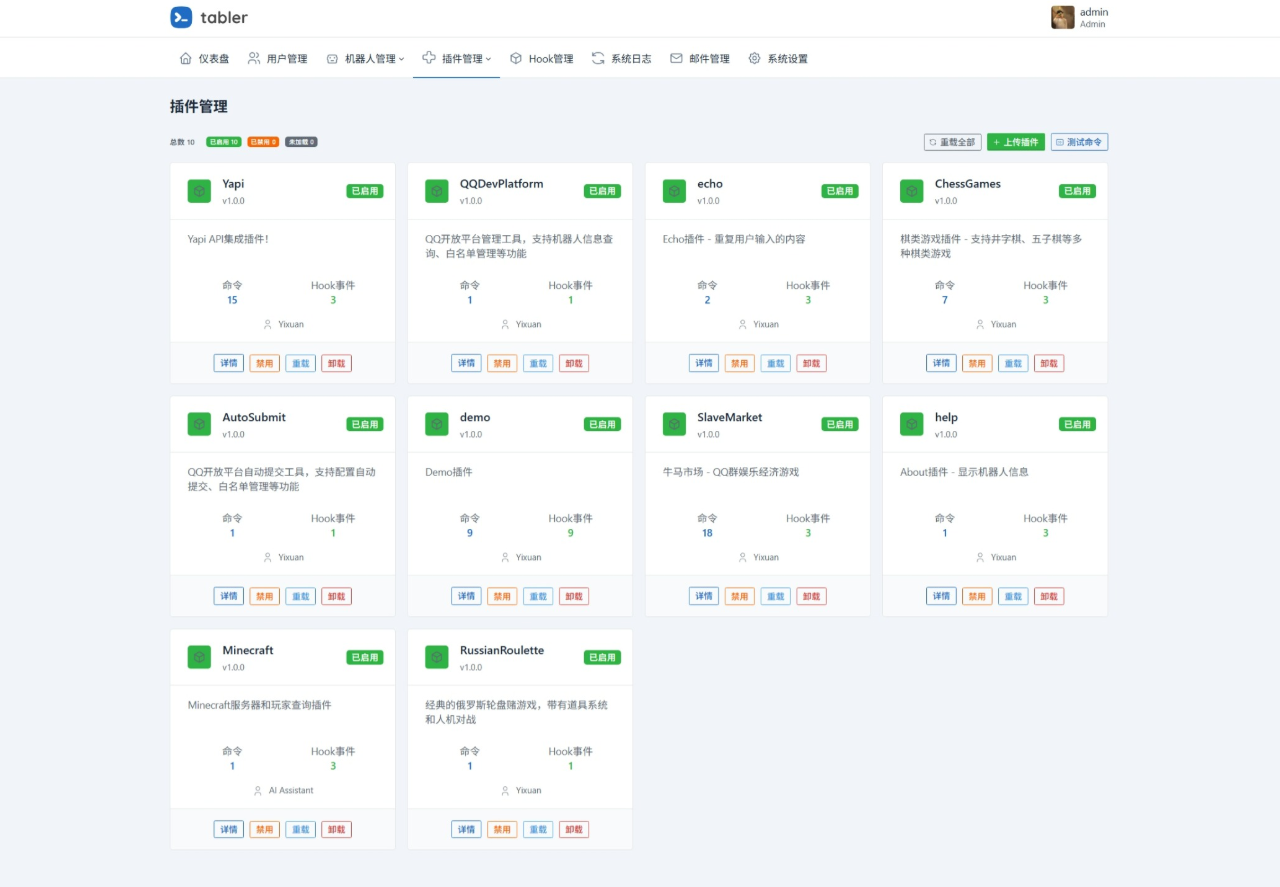Click the SlaveMarket plugin's green icon
Viewport: 1280px width, 887px height.
[674, 424]
